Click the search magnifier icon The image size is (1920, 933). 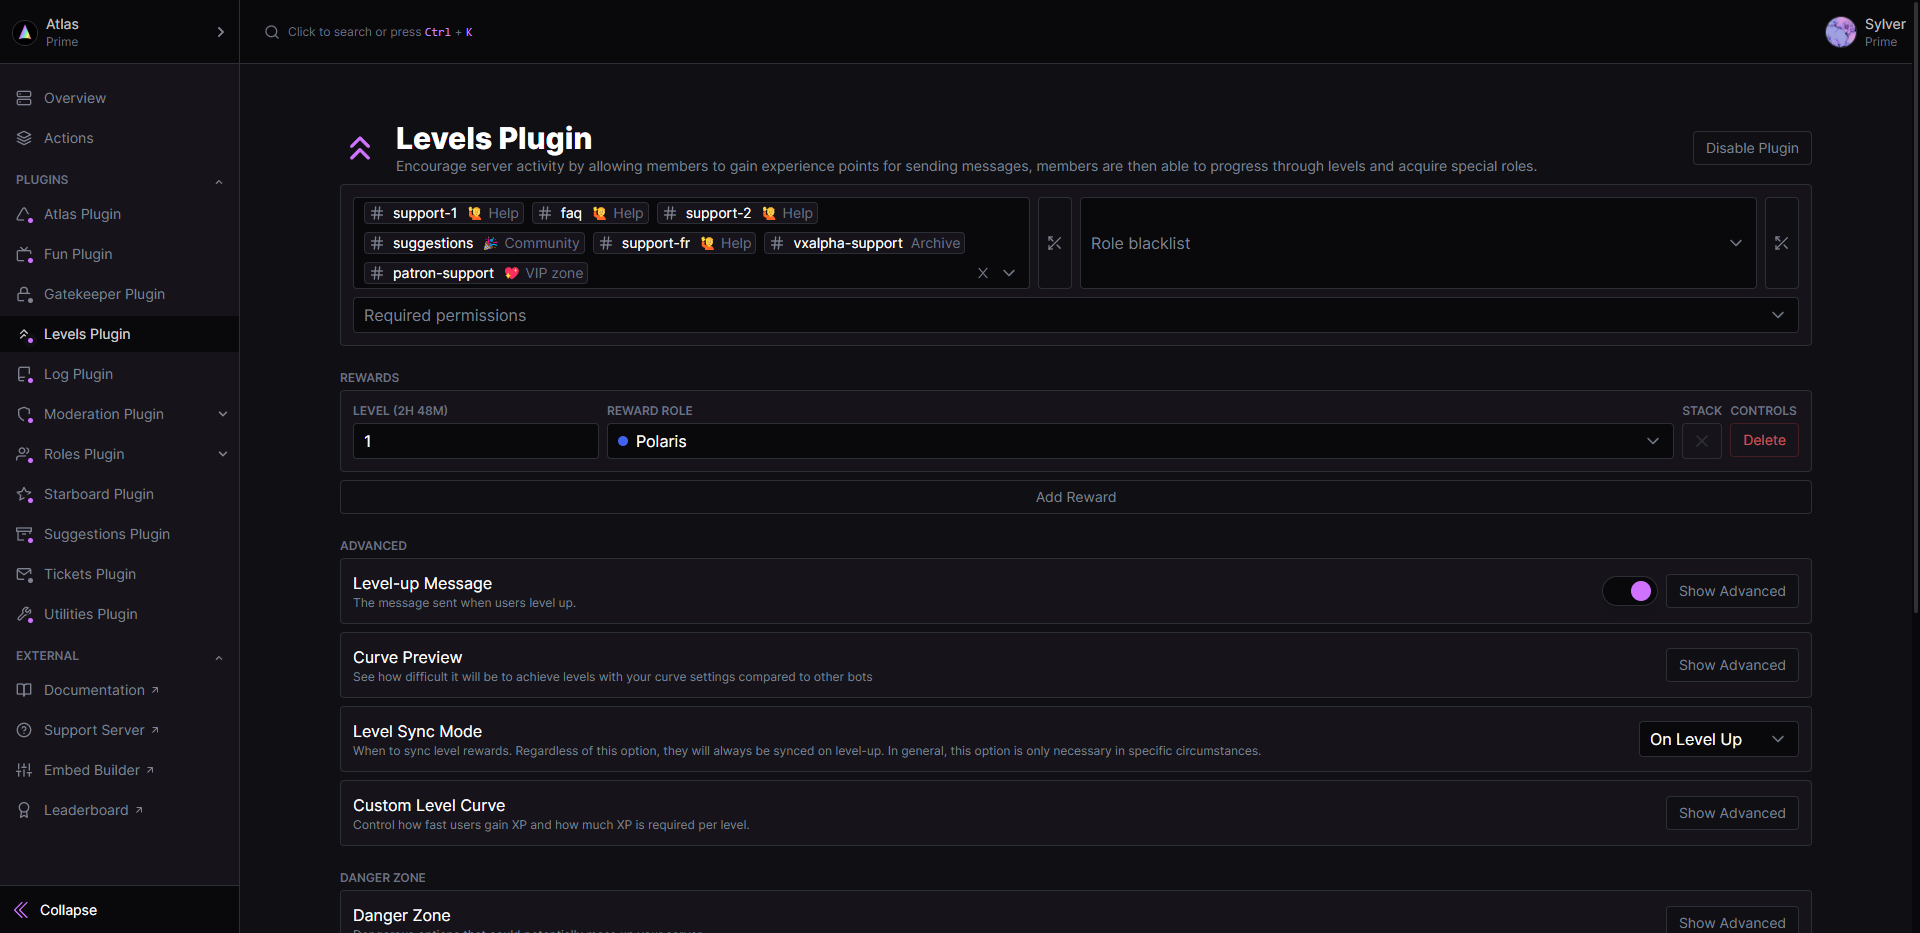pos(271,32)
